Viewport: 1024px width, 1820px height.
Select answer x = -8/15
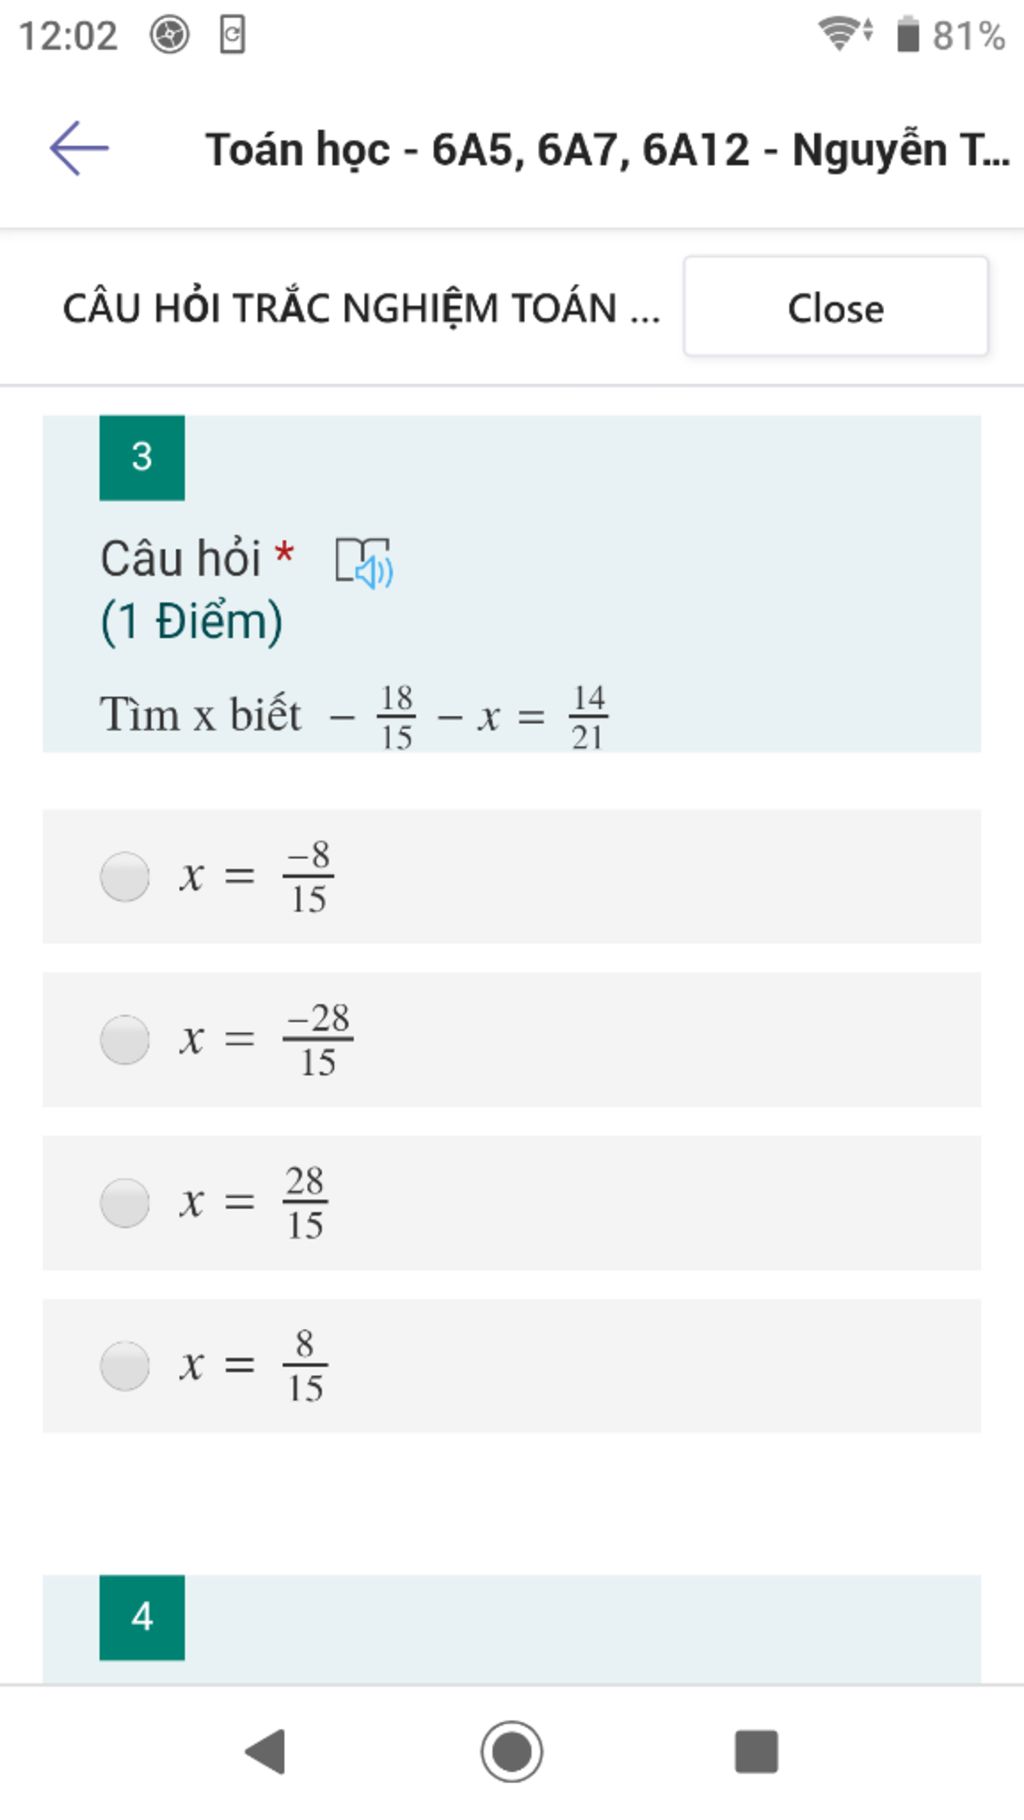512,876
